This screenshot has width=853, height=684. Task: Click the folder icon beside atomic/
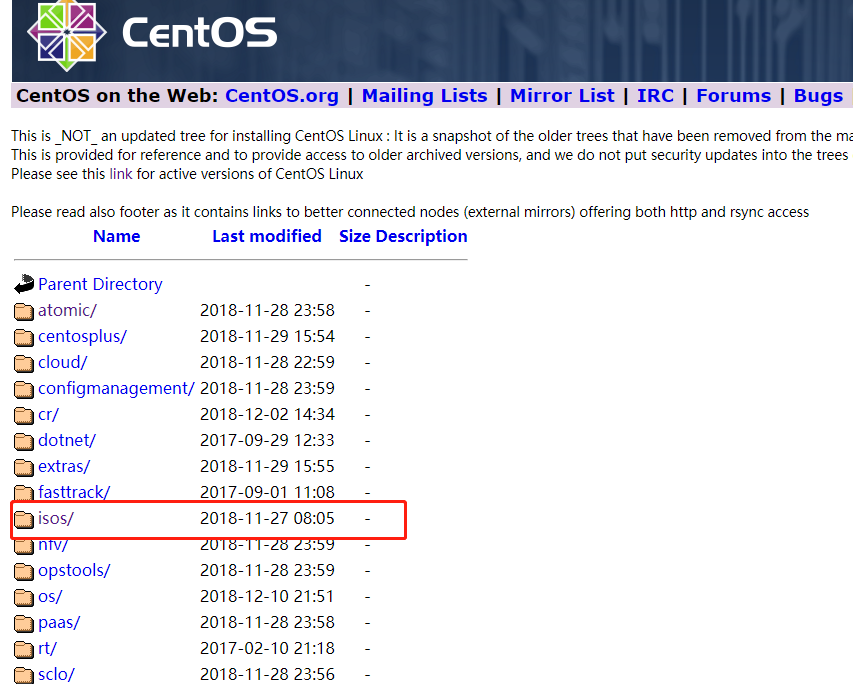(24, 311)
